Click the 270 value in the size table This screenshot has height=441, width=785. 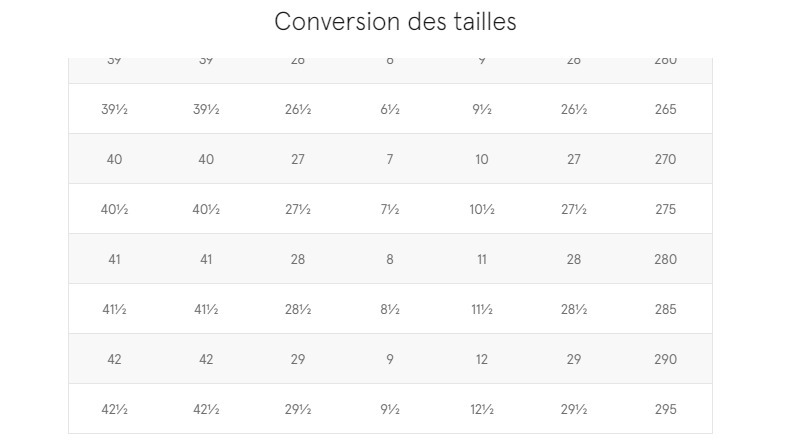coord(665,159)
